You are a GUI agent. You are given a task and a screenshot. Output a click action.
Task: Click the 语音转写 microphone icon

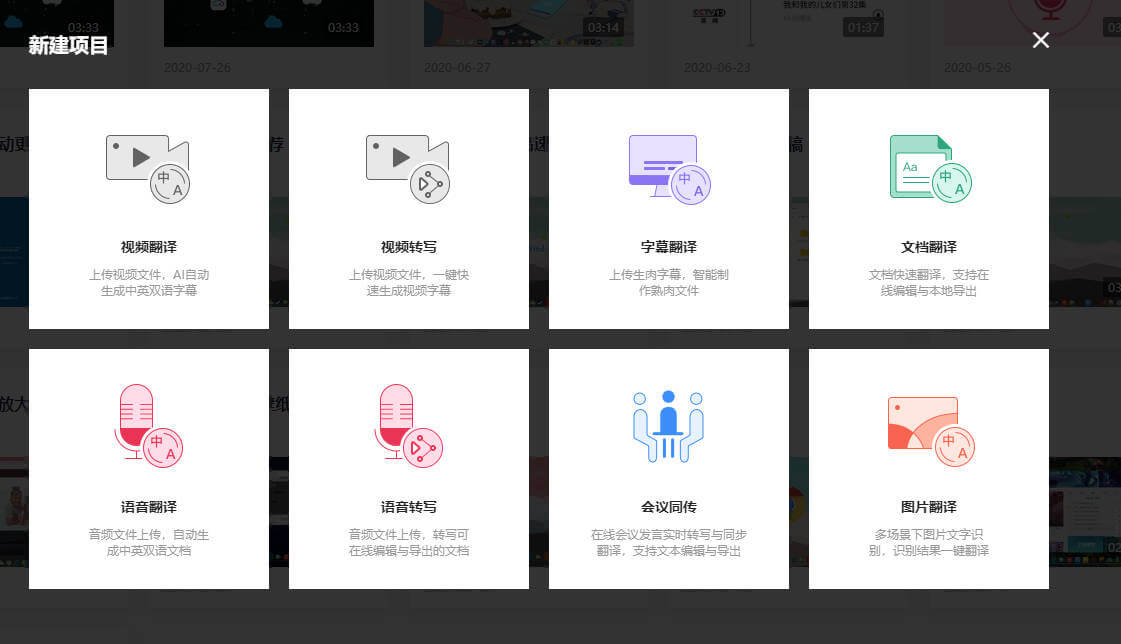409,426
